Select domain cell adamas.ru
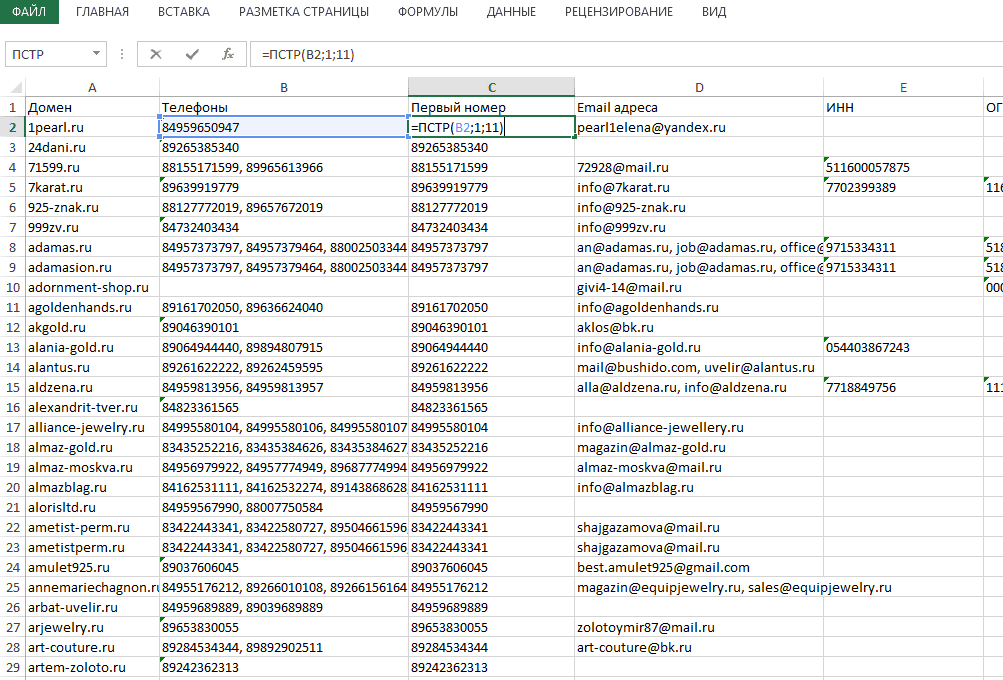Image resolution: width=1003 pixels, height=680 pixels. (x=92, y=248)
